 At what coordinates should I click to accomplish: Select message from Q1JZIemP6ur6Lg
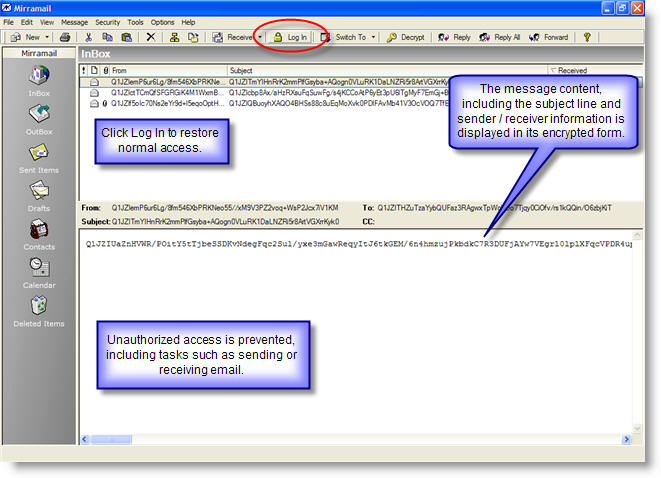pyautogui.click(x=166, y=82)
